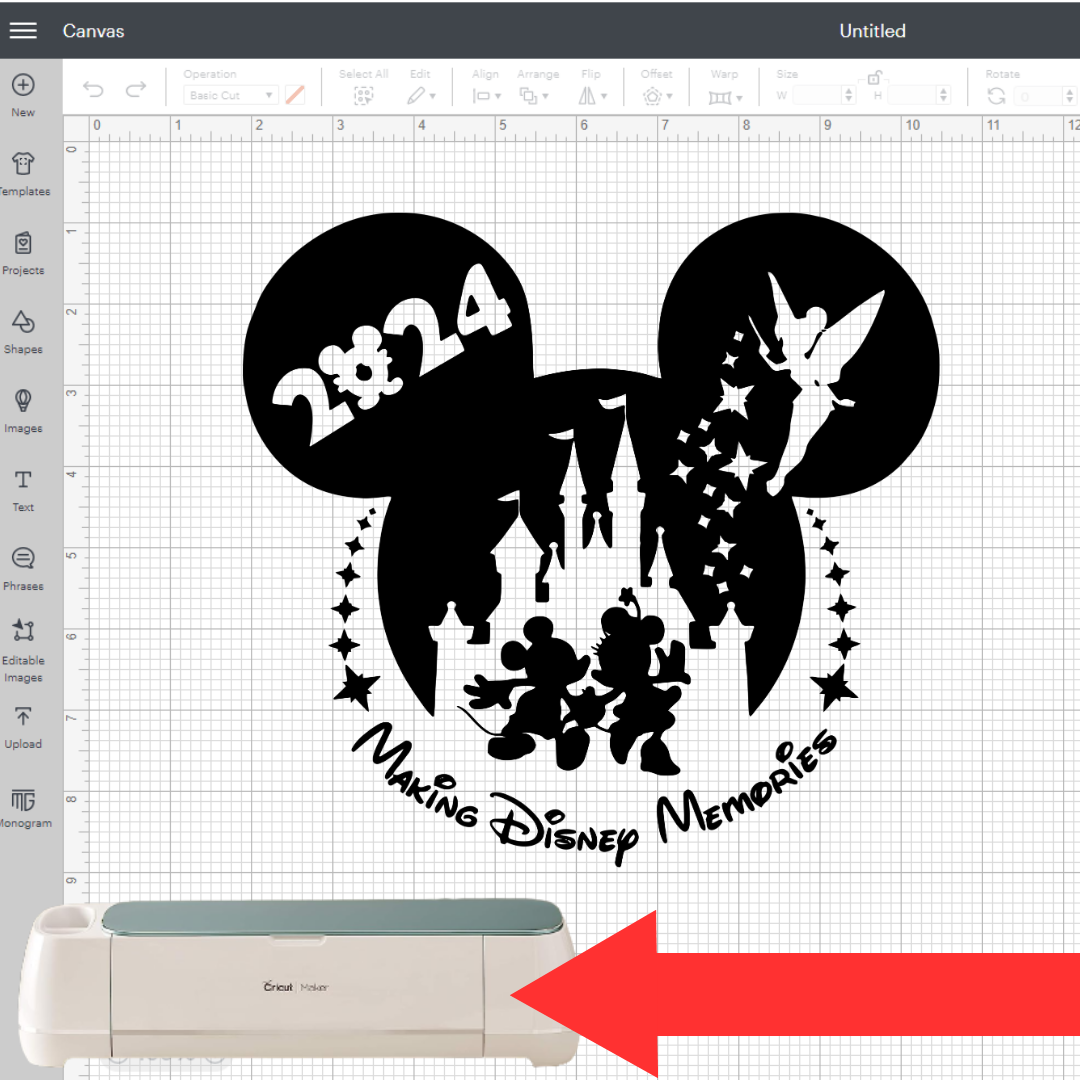Open the hamburger main menu
Image resolution: width=1080 pixels, height=1080 pixels.
[23, 30]
